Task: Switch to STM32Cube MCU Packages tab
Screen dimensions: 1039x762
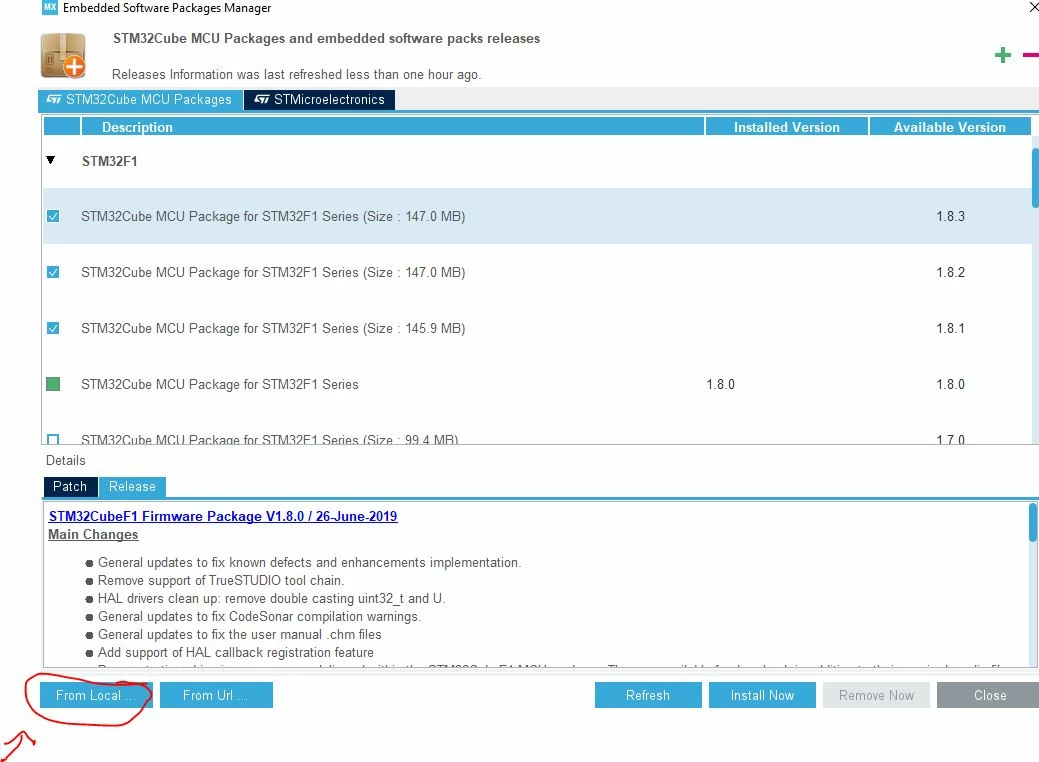Action: coord(140,99)
